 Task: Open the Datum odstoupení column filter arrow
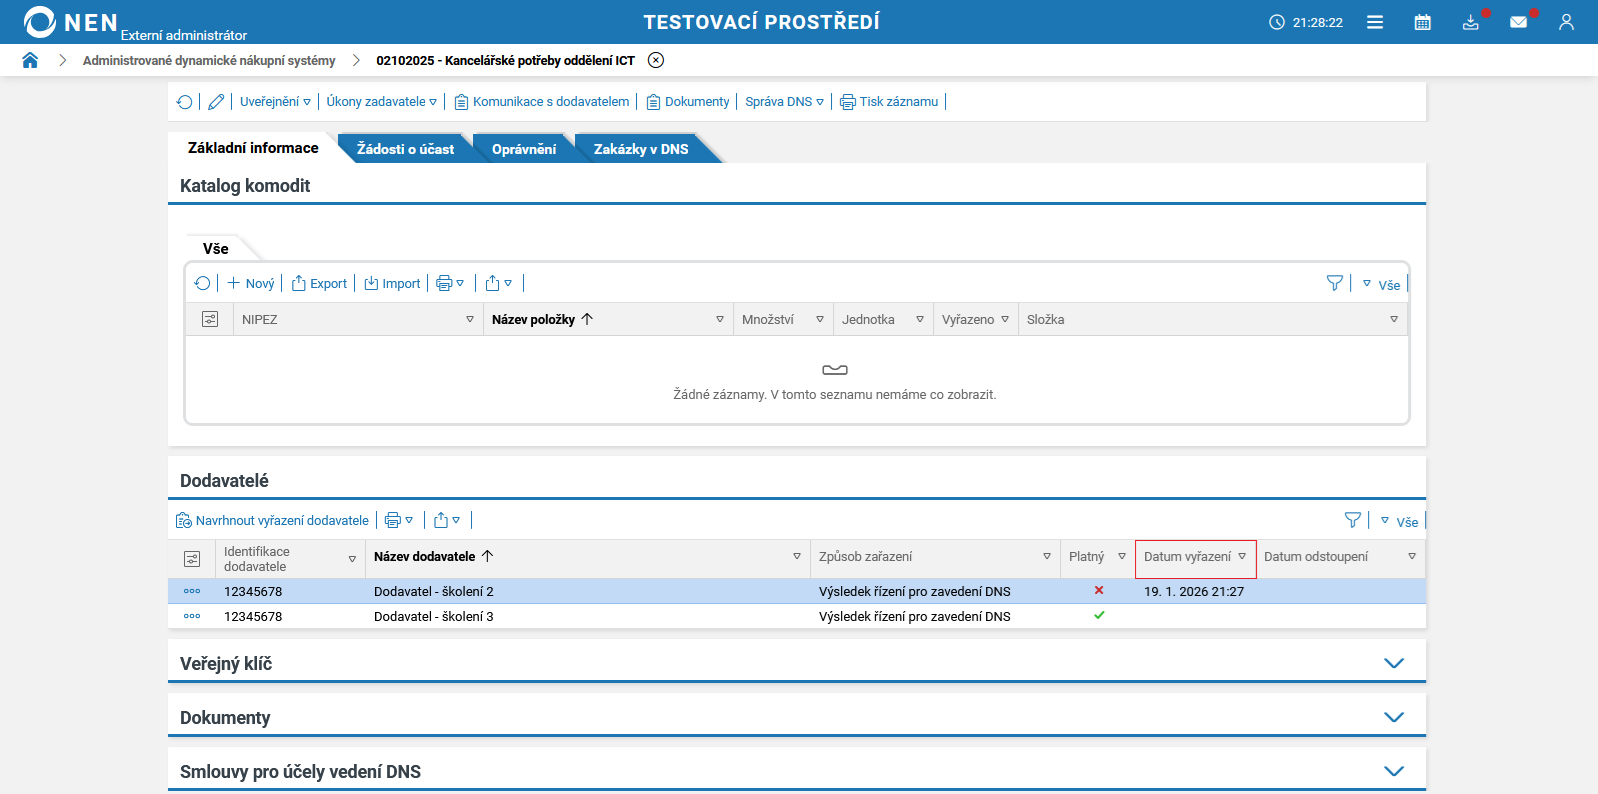1412,556
